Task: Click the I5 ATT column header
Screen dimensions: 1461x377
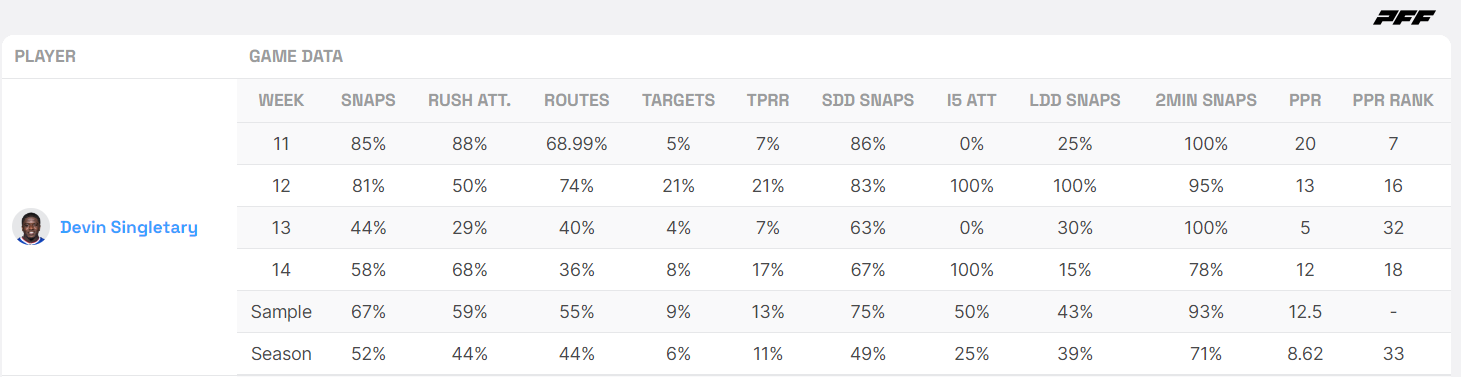Action: [972, 100]
